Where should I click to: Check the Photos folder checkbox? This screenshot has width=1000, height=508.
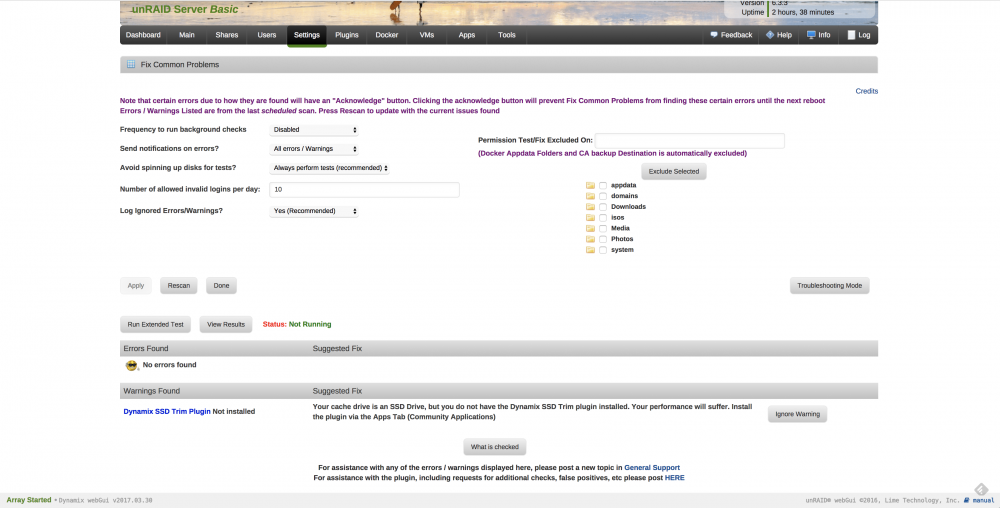[603, 239]
